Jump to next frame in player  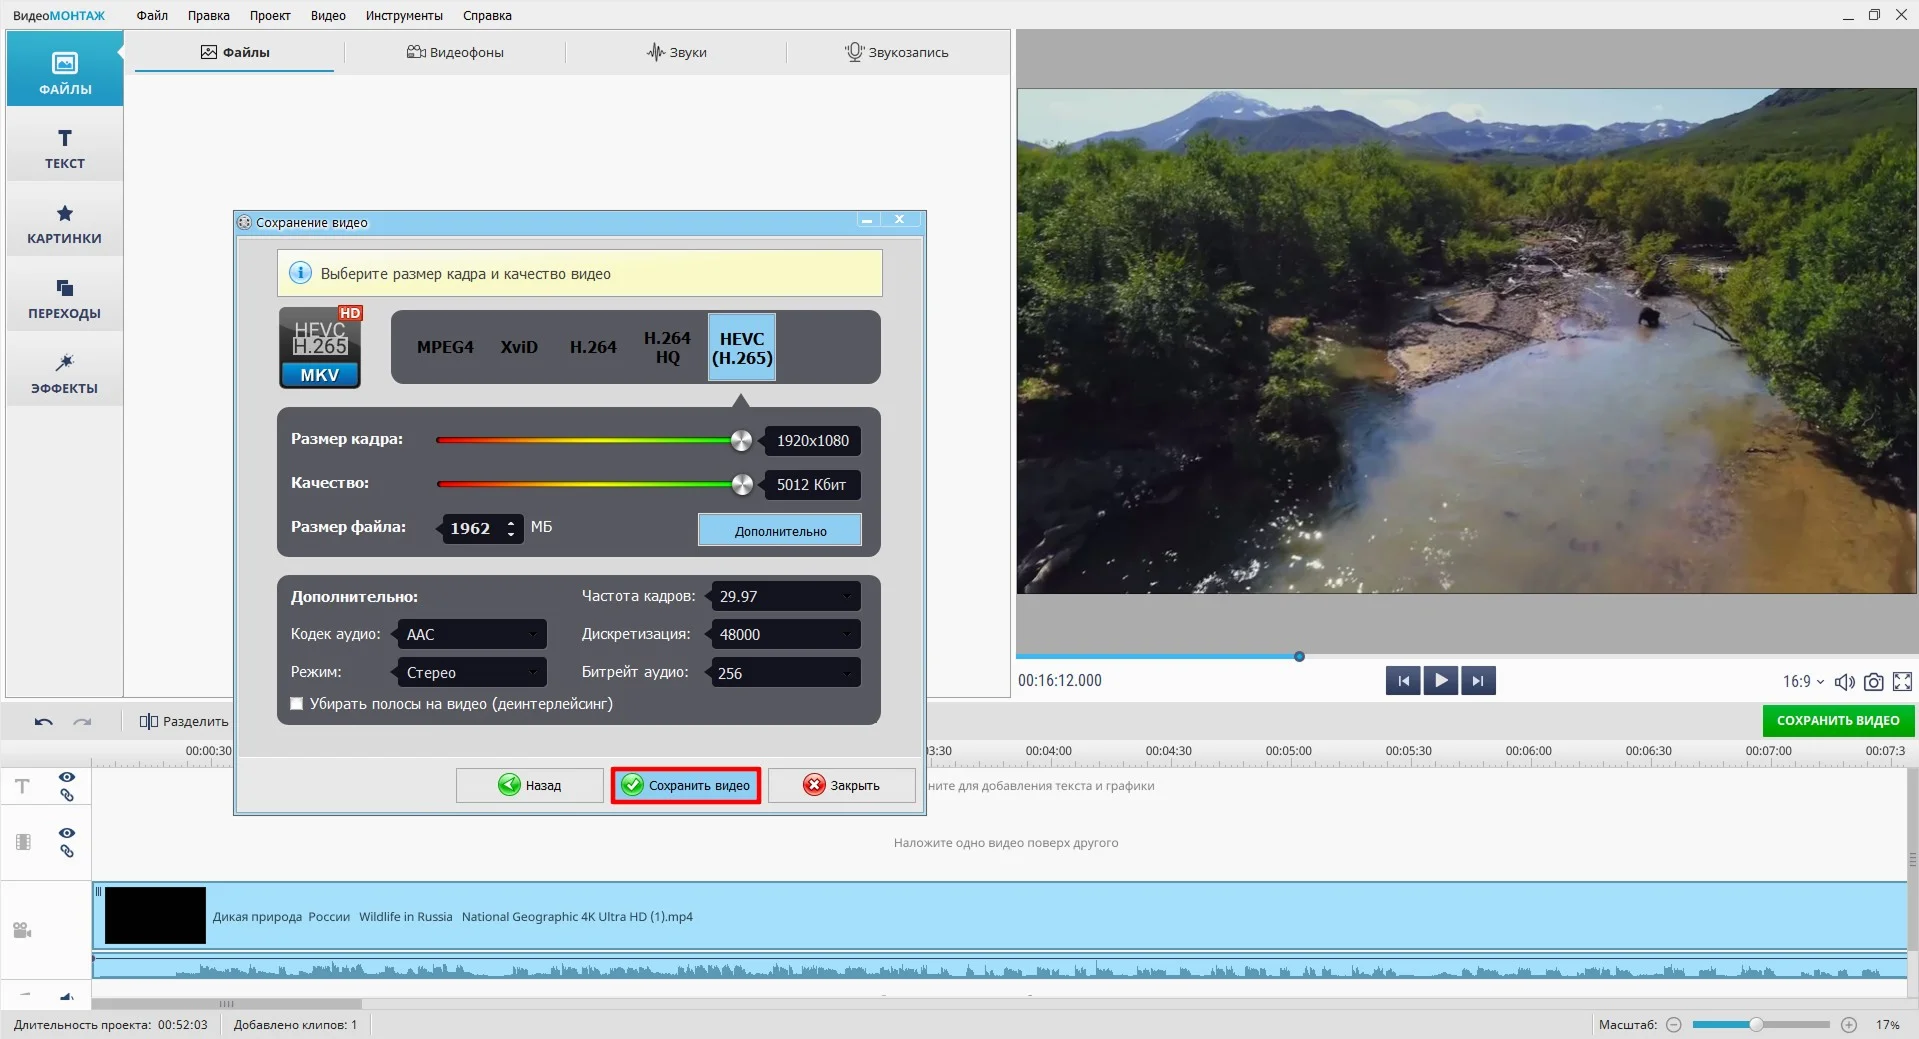(1478, 681)
